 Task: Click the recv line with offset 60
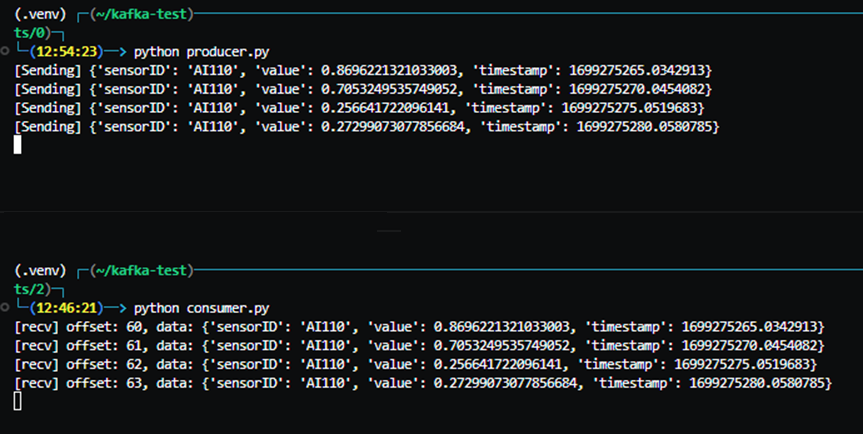click(419, 327)
